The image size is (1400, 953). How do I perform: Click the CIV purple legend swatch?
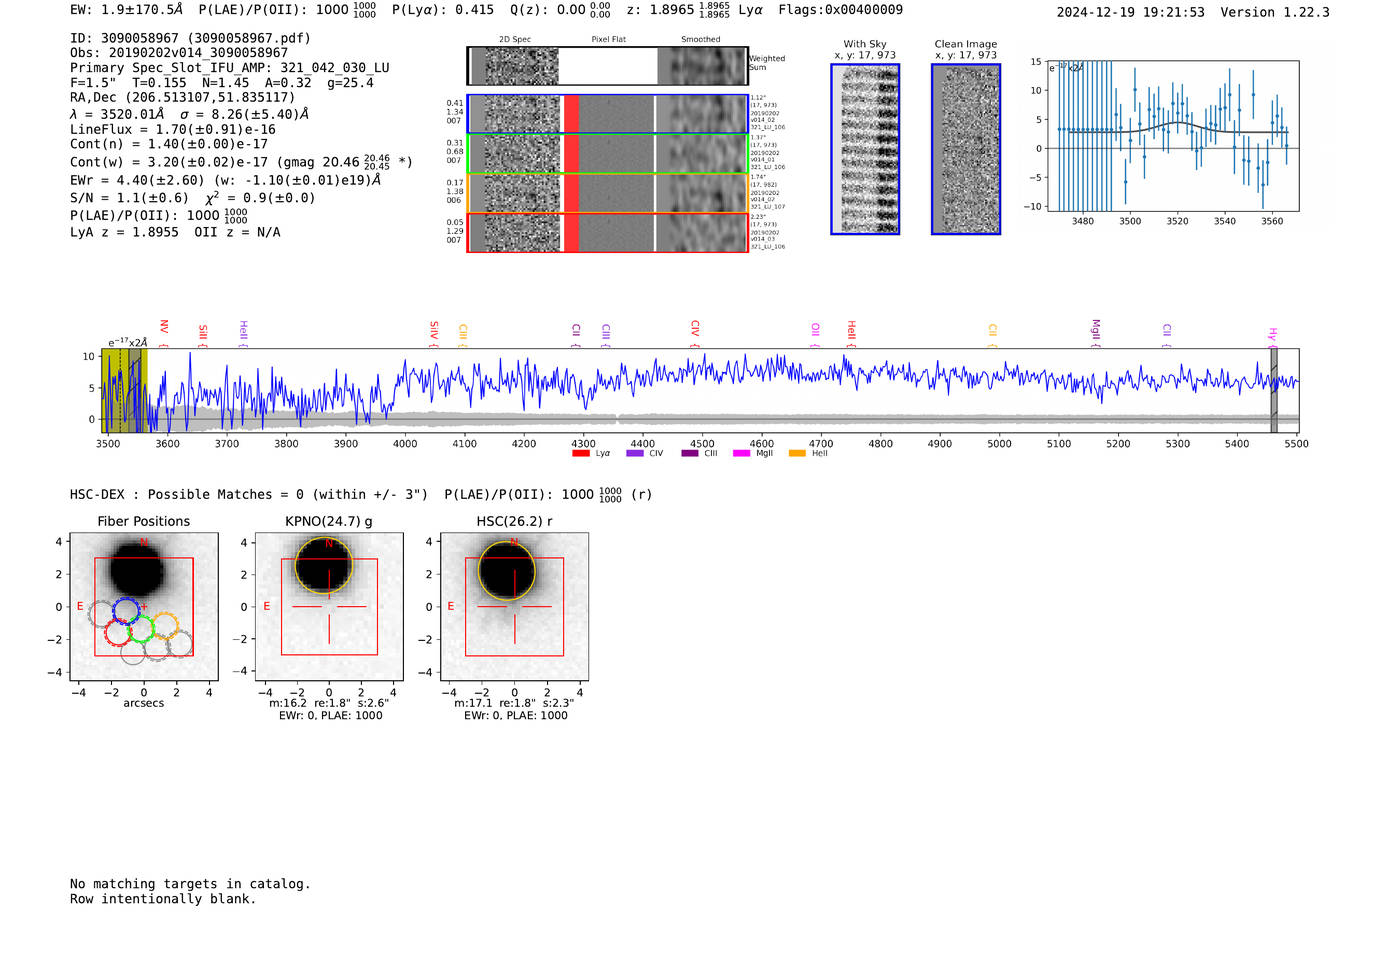(x=634, y=453)
